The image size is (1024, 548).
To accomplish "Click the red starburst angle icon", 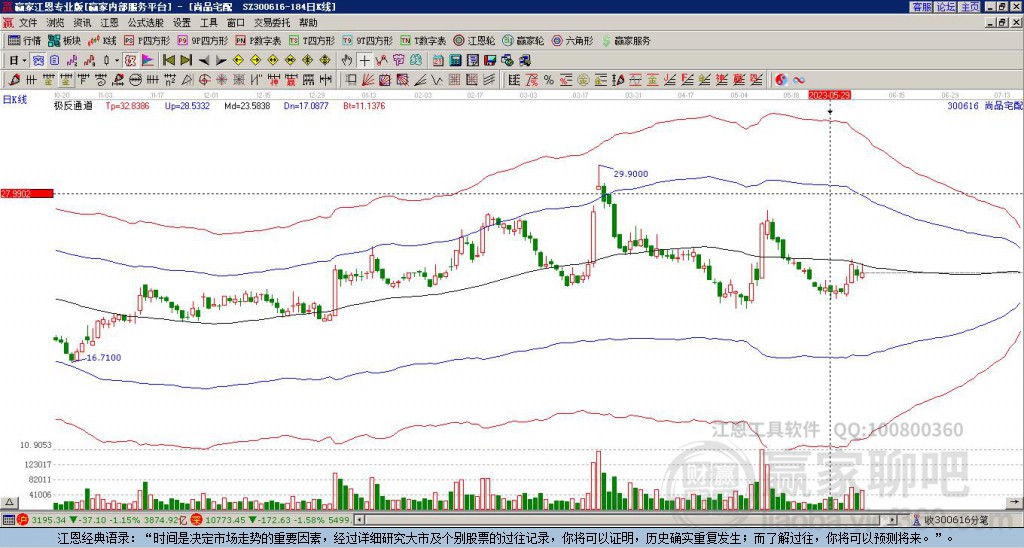I will [x=221, y=80].
